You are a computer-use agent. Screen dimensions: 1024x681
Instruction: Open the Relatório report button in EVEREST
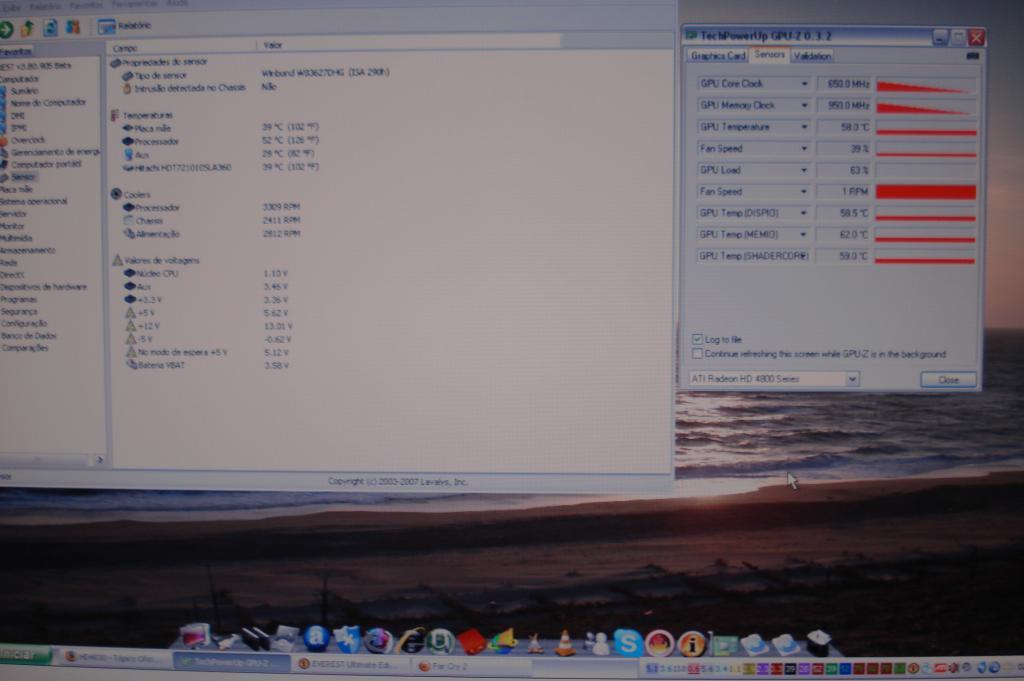tap(124, 26)
